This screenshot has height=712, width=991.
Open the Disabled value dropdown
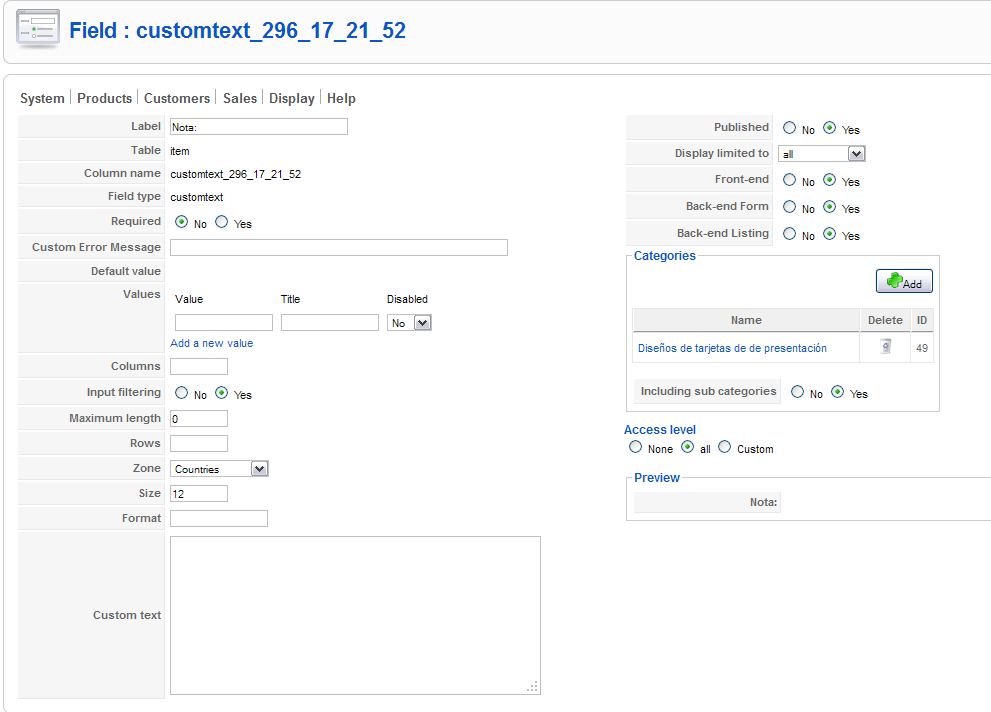(409, 323)
